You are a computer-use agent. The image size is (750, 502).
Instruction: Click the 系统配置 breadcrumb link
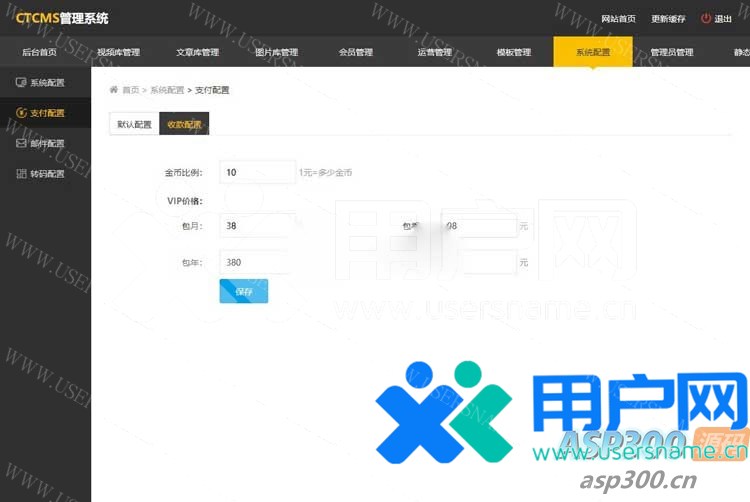pyautogui.click(x=167, y=90)
